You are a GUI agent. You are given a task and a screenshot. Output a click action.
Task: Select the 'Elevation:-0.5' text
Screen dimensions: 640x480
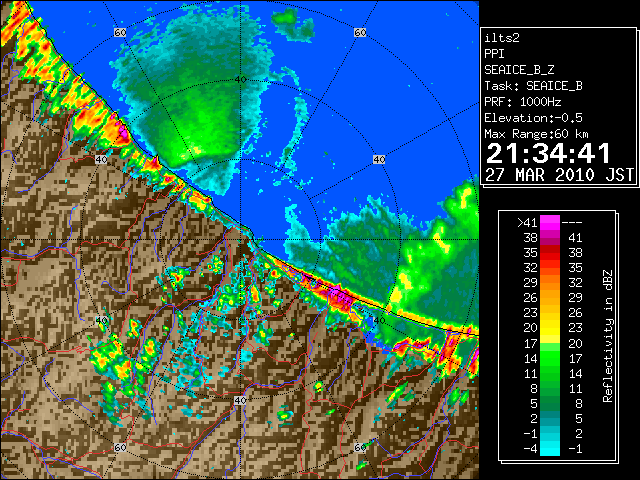point(533,118)
